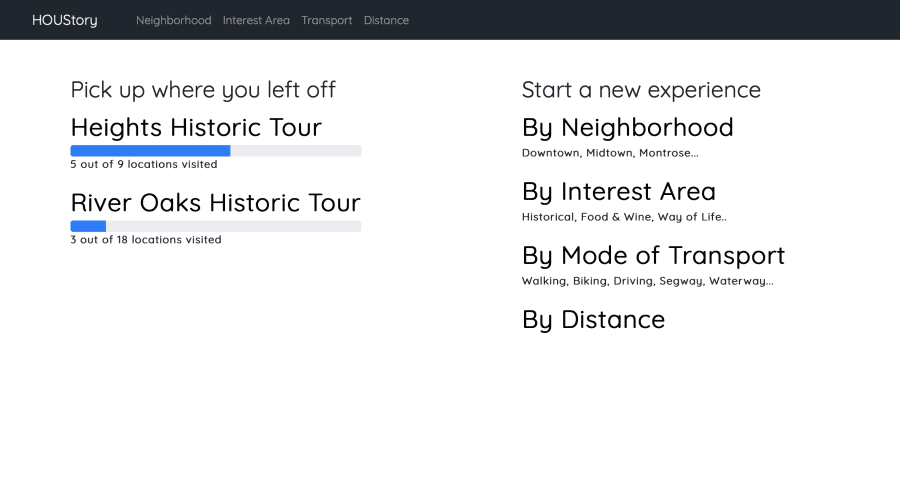Image resolution: width=900 pixels, height=493 pixels.
Task: Choose By Distance experience
Action: [593, 320]
